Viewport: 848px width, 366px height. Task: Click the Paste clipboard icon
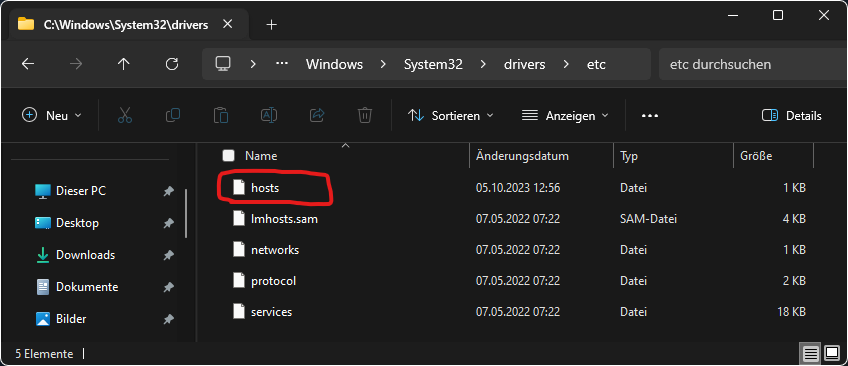click(x=221, y=115)
